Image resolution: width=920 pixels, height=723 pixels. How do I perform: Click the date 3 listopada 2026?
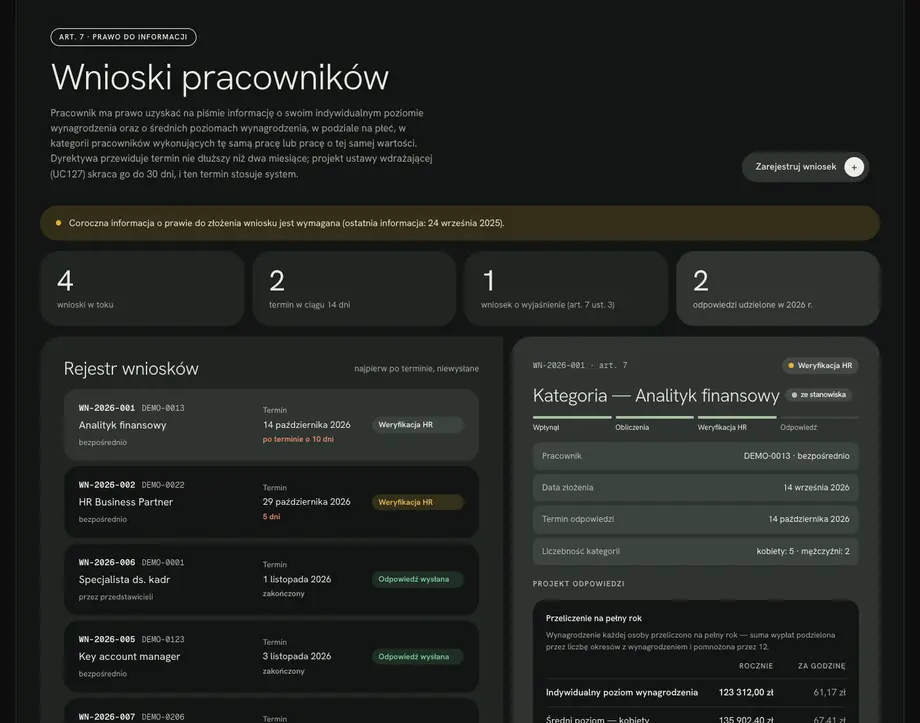click(297, 656)
